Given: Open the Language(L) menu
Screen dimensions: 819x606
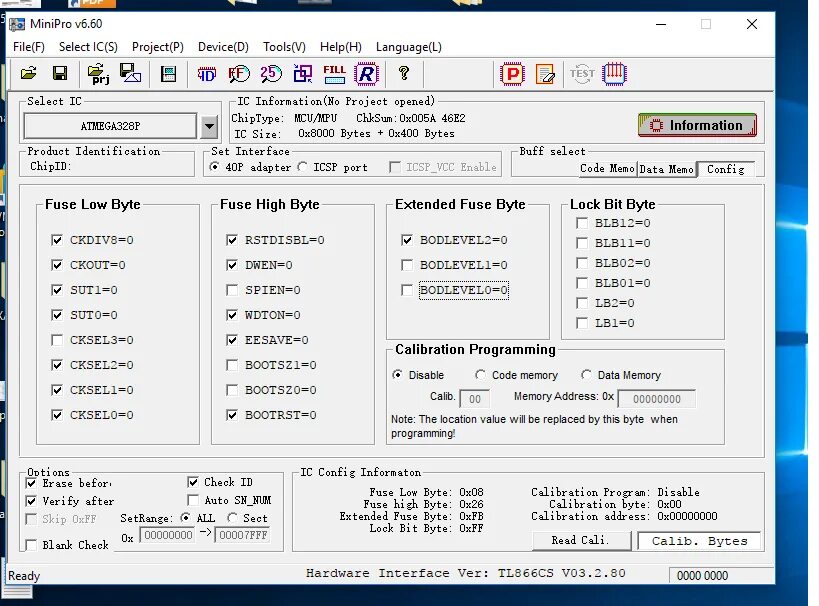Looking at the screenshot, I should pos(408,47).
